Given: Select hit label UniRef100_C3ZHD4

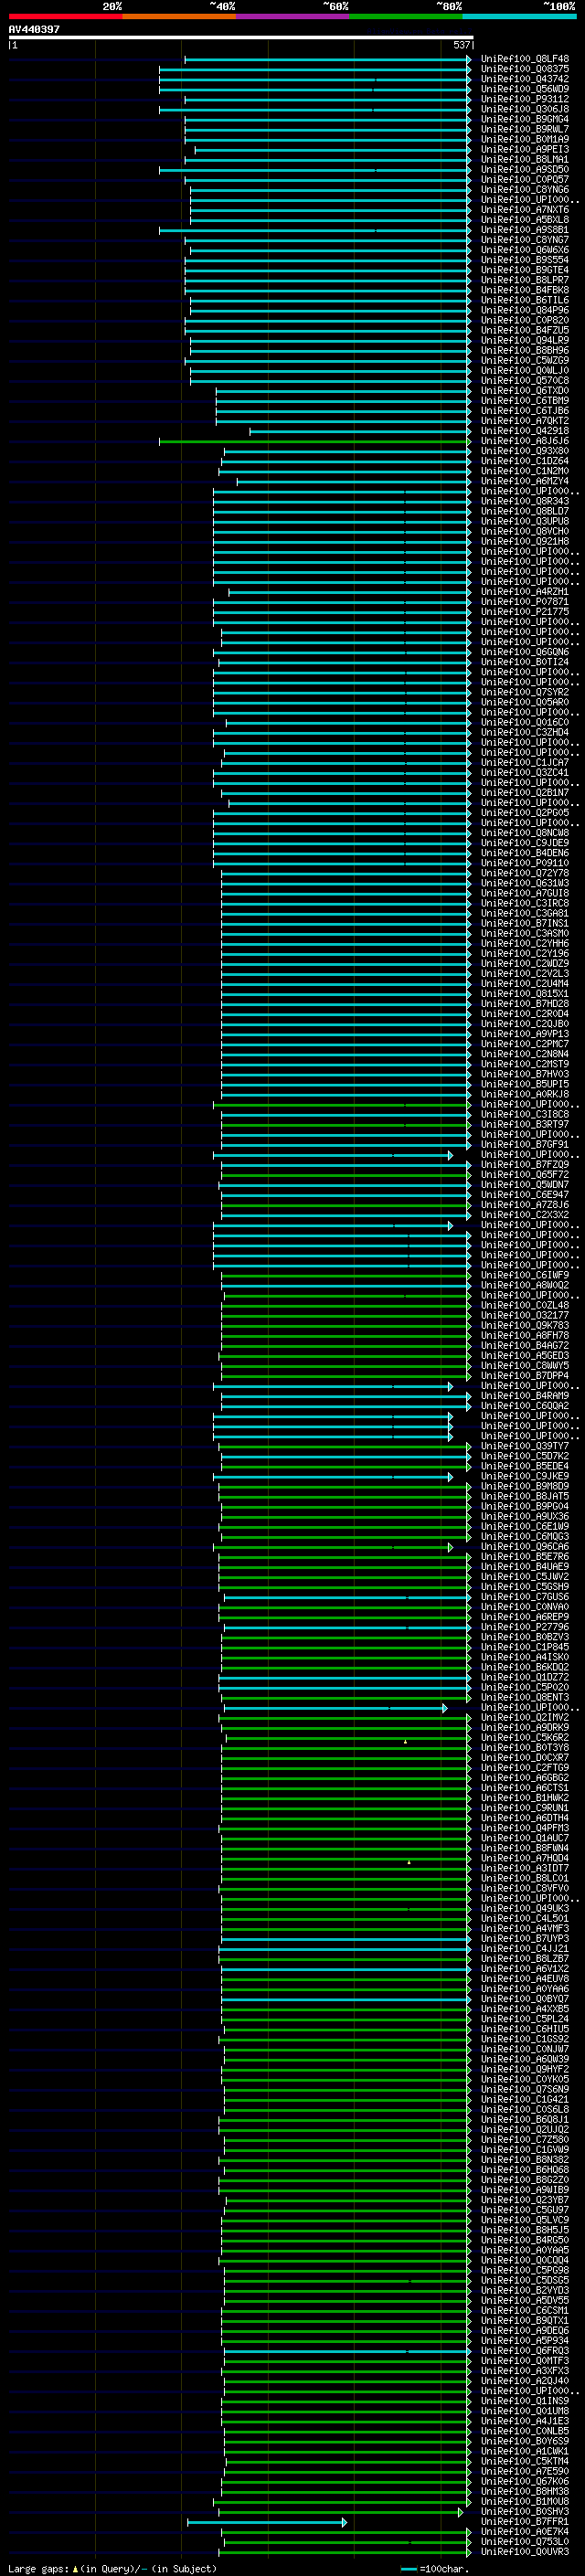Looking at the screenshot, I should pos(524,732).
